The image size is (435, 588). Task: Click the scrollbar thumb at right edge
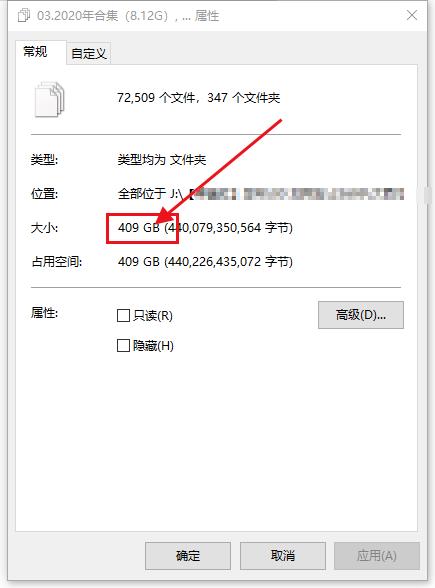[427, 194]
